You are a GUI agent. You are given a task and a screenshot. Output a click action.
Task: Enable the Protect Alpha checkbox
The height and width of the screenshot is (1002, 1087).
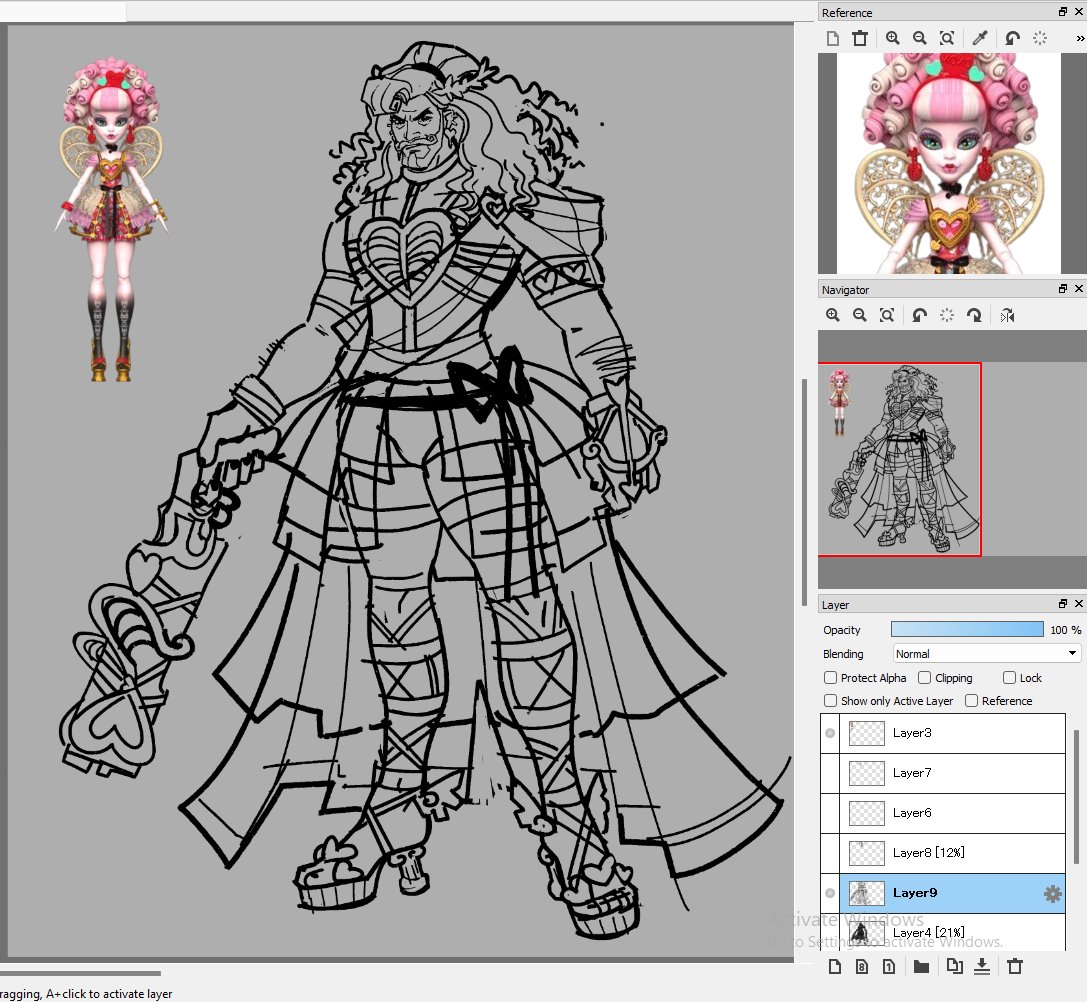(830, 677)
